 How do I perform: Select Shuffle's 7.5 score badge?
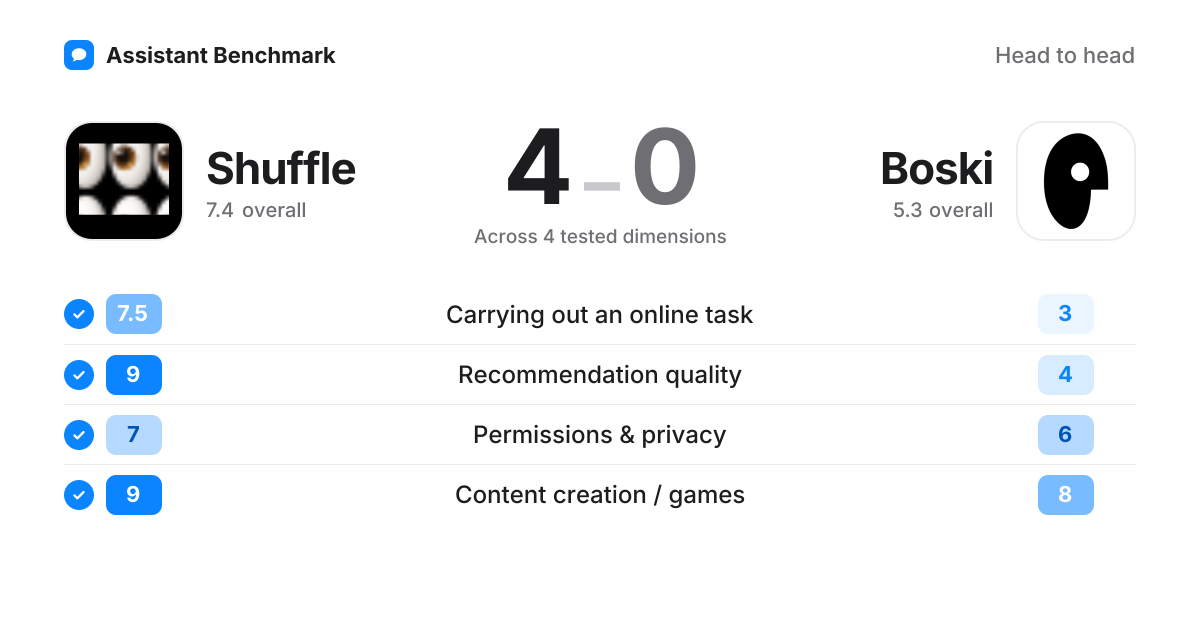click(x=134, y=314)
